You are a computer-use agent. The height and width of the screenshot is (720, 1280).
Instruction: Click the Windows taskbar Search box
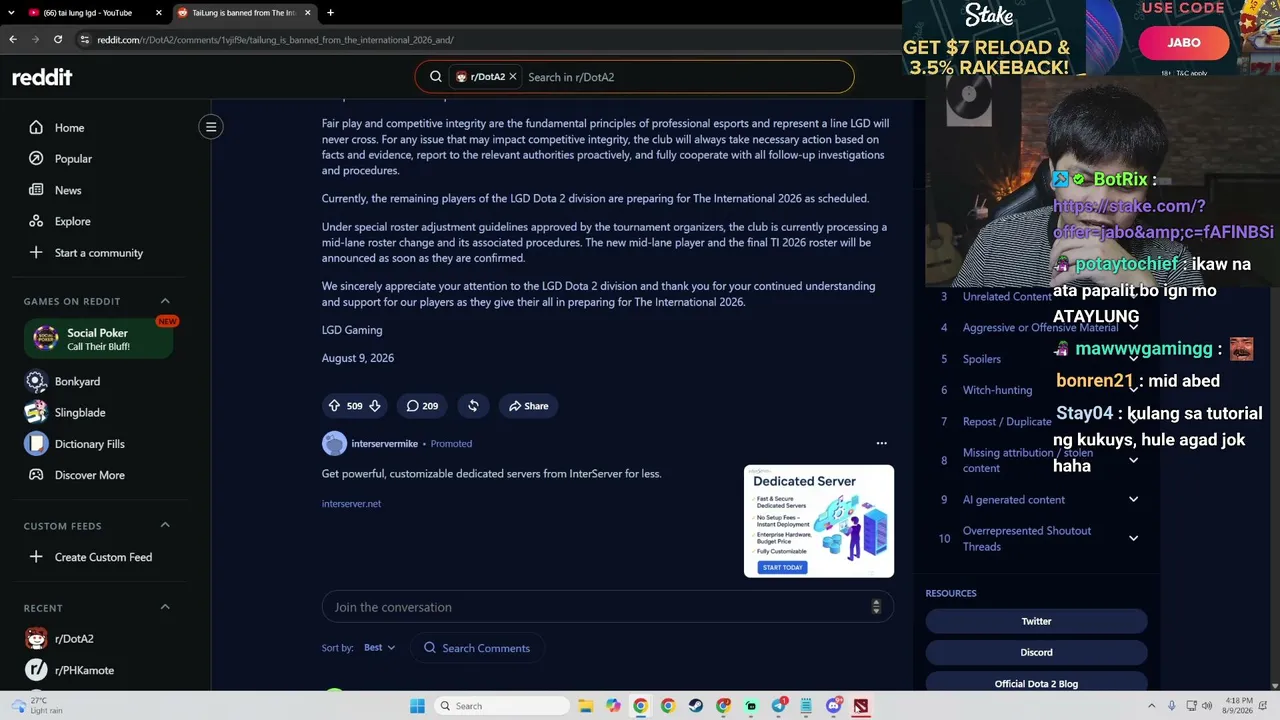pyautogui.click(x=503, y=706)
